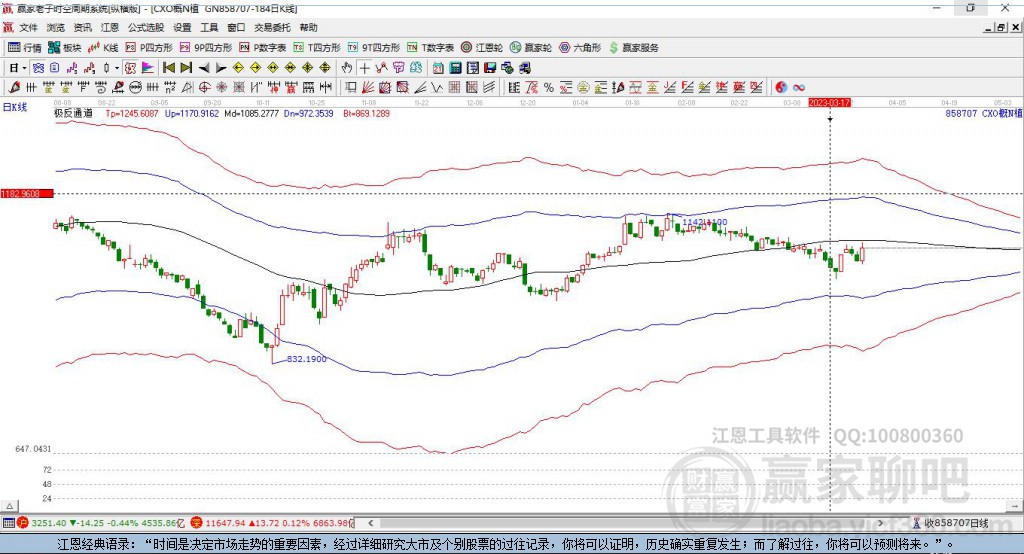Click the status bar grid icon
1024x554 pixels.
8,523
